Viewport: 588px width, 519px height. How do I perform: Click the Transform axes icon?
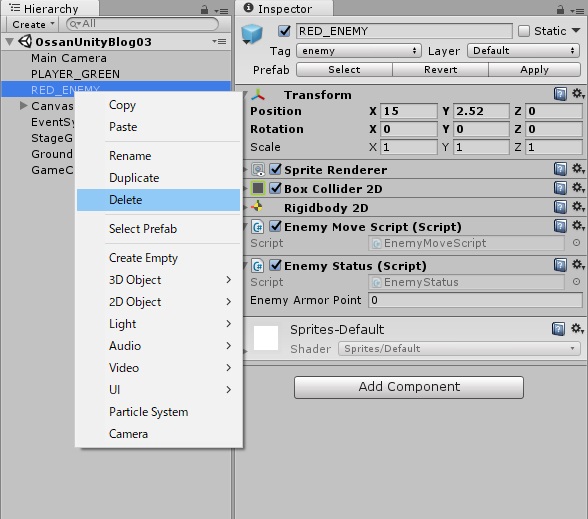(258, 95)
